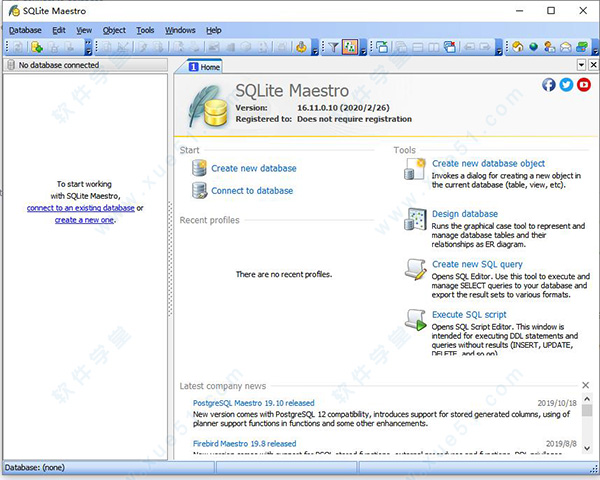
Task: Click the previous window arrow icon
Action: (470, 47)
